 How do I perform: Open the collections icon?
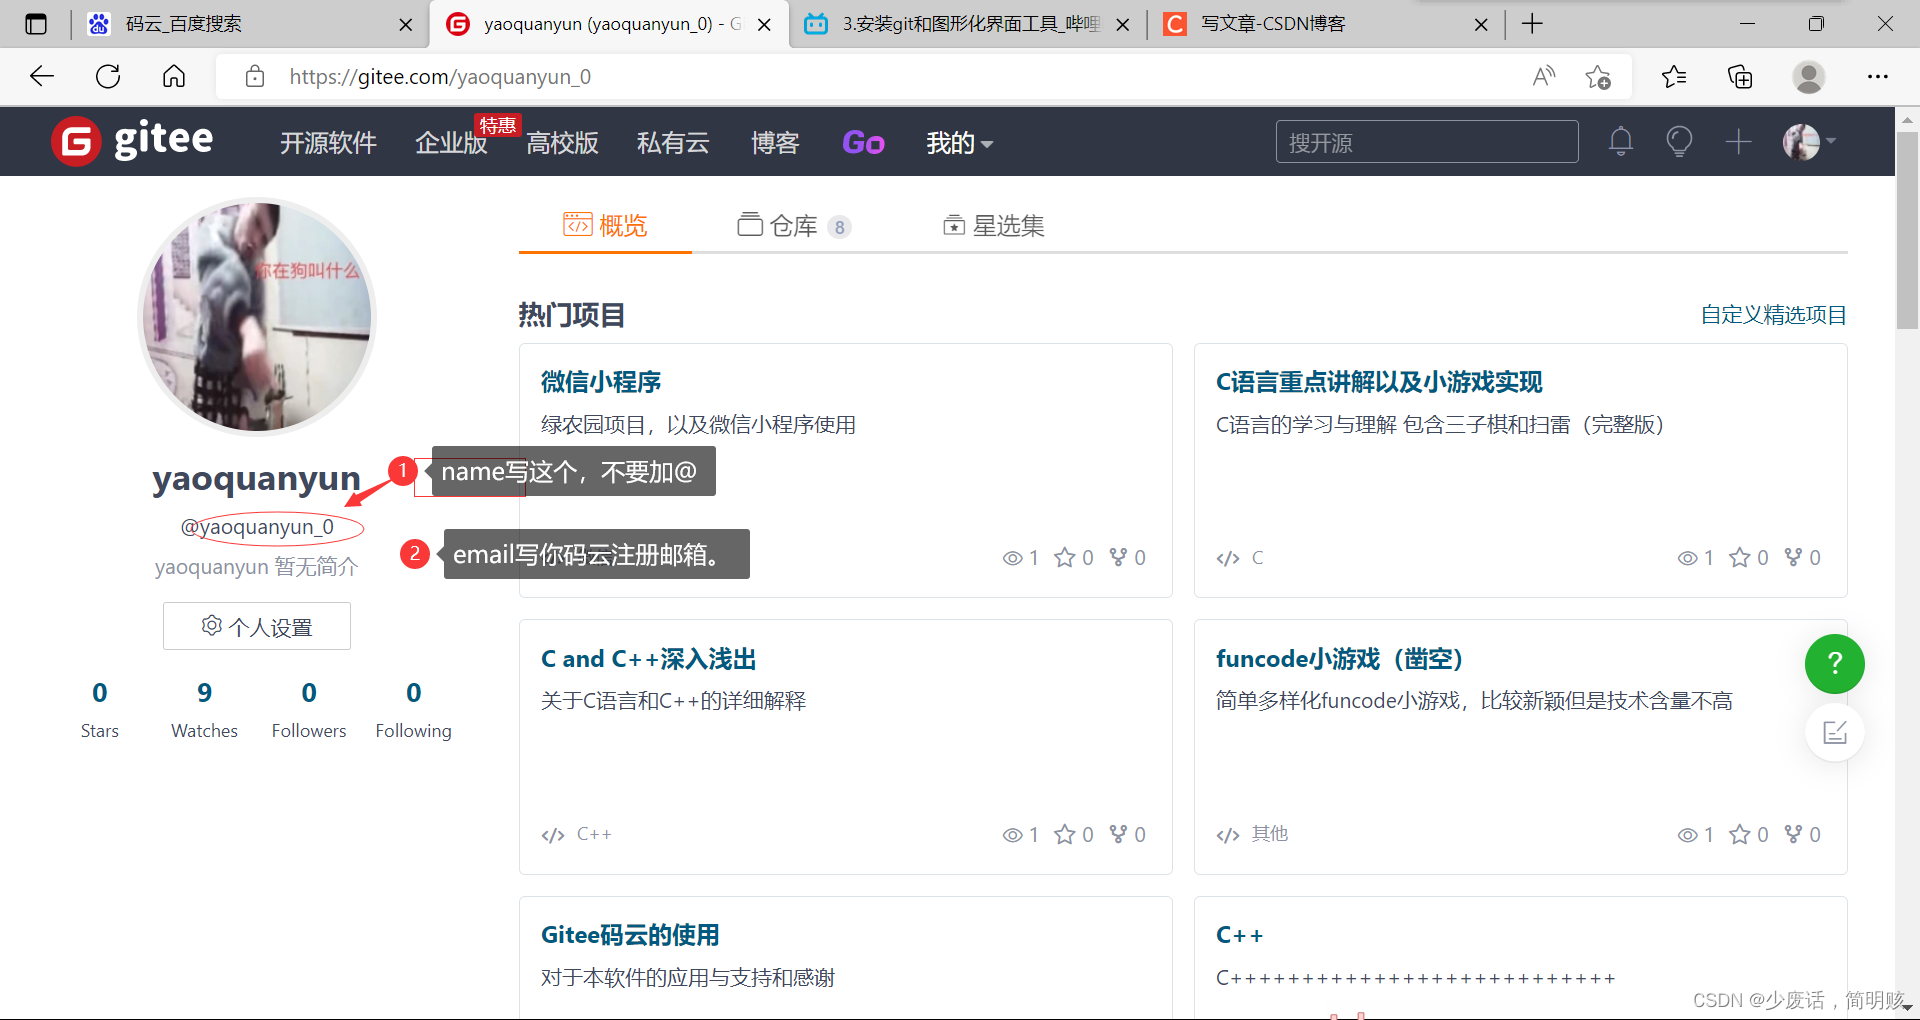coord(1740,77)
